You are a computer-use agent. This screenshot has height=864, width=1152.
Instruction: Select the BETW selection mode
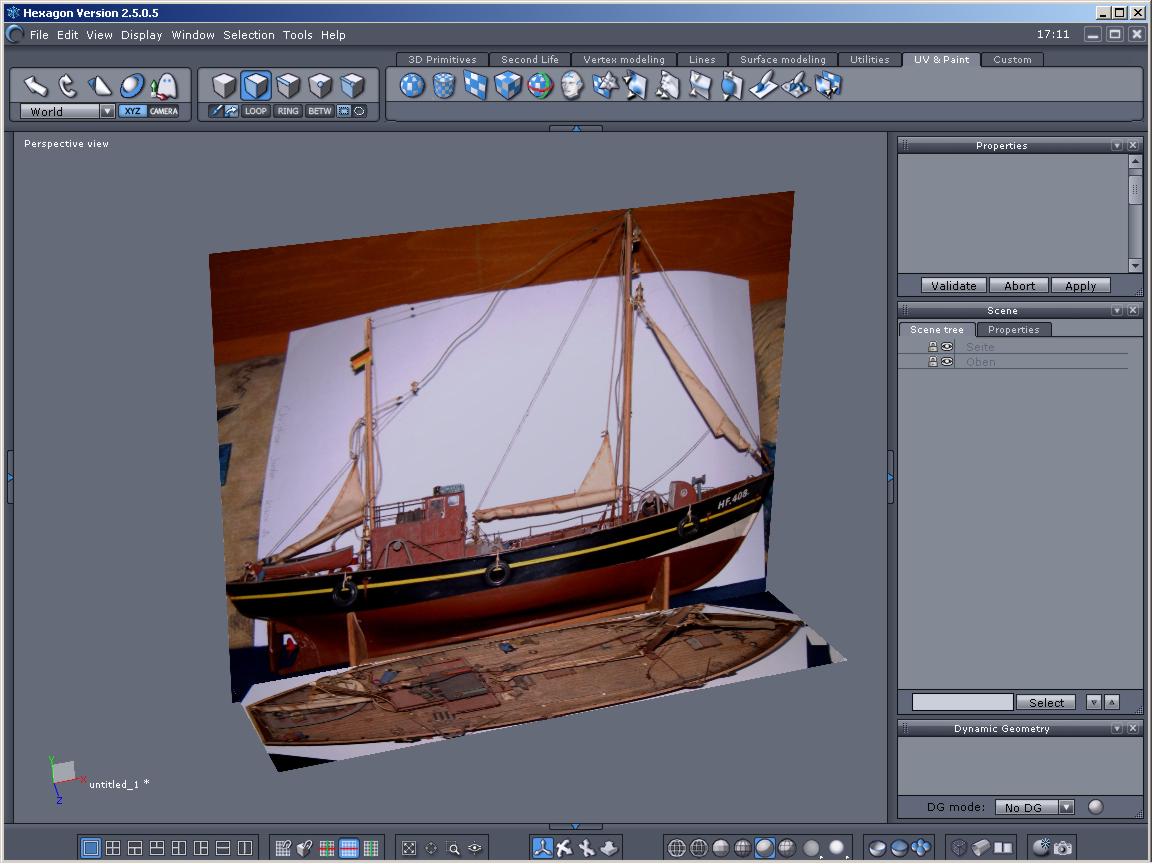click(320, 111)
